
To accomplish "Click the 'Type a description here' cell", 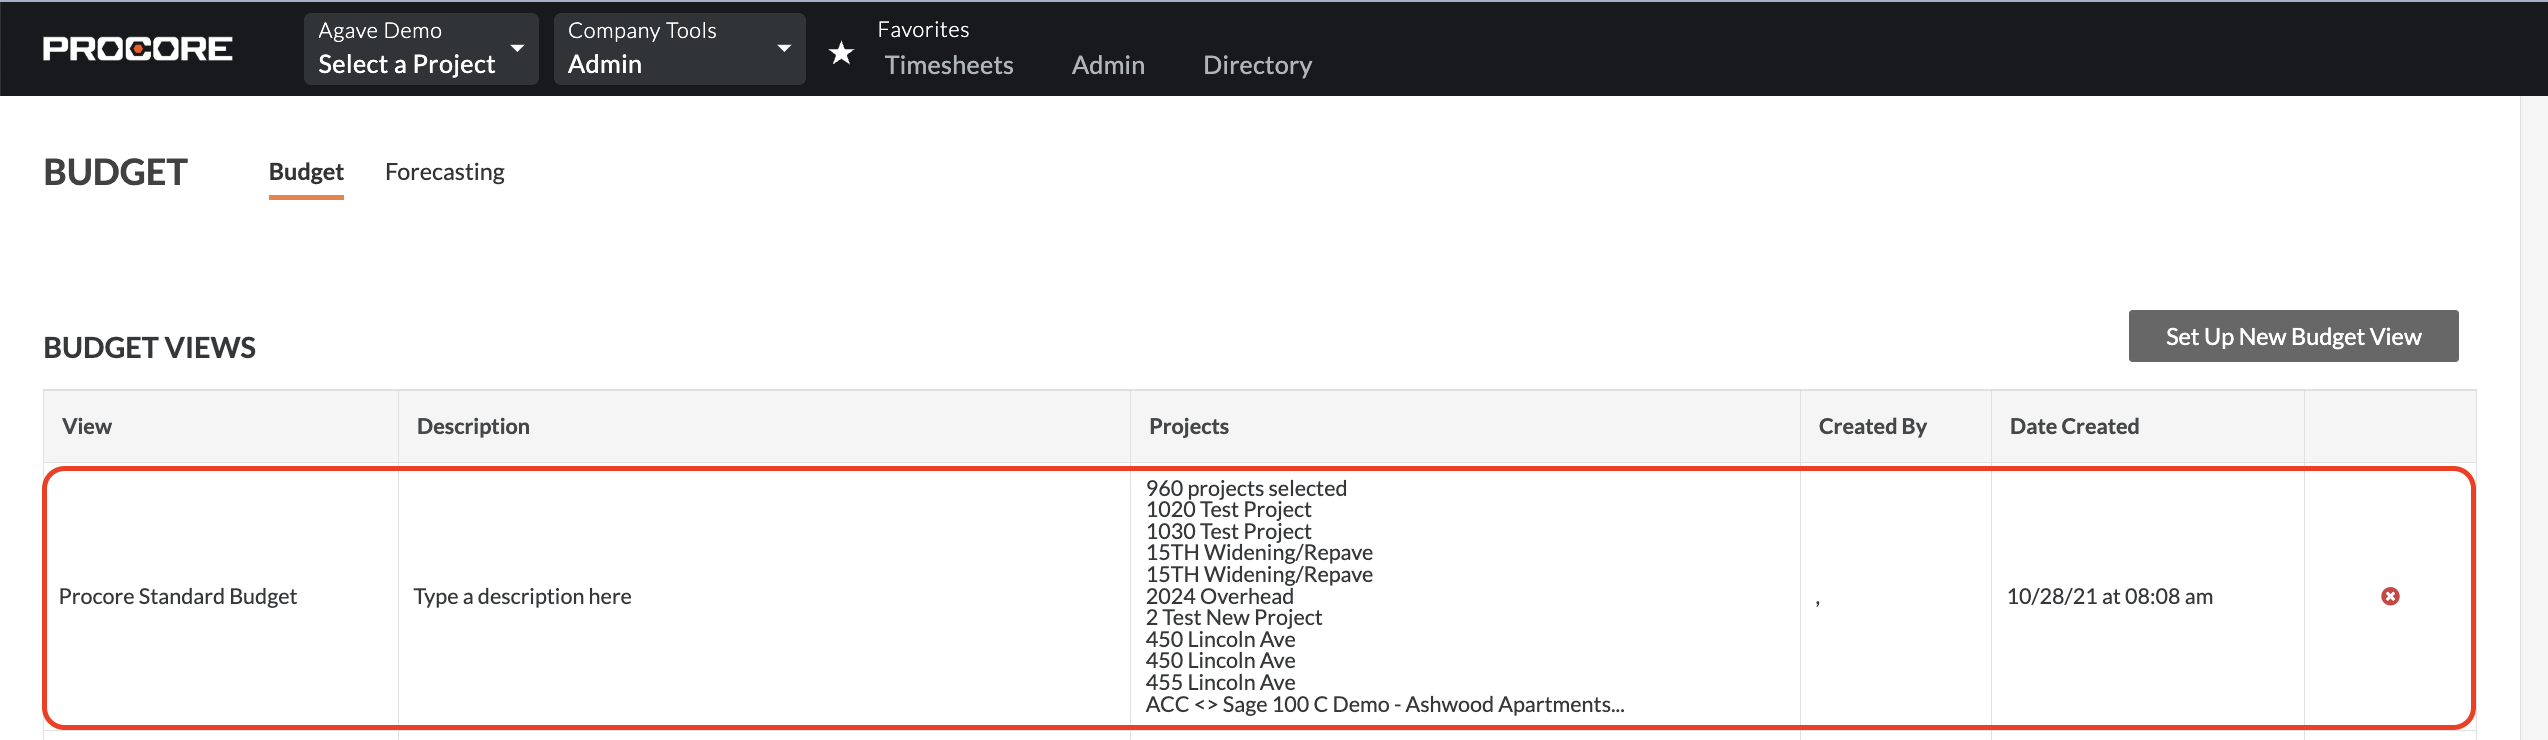I will point(522,597).
